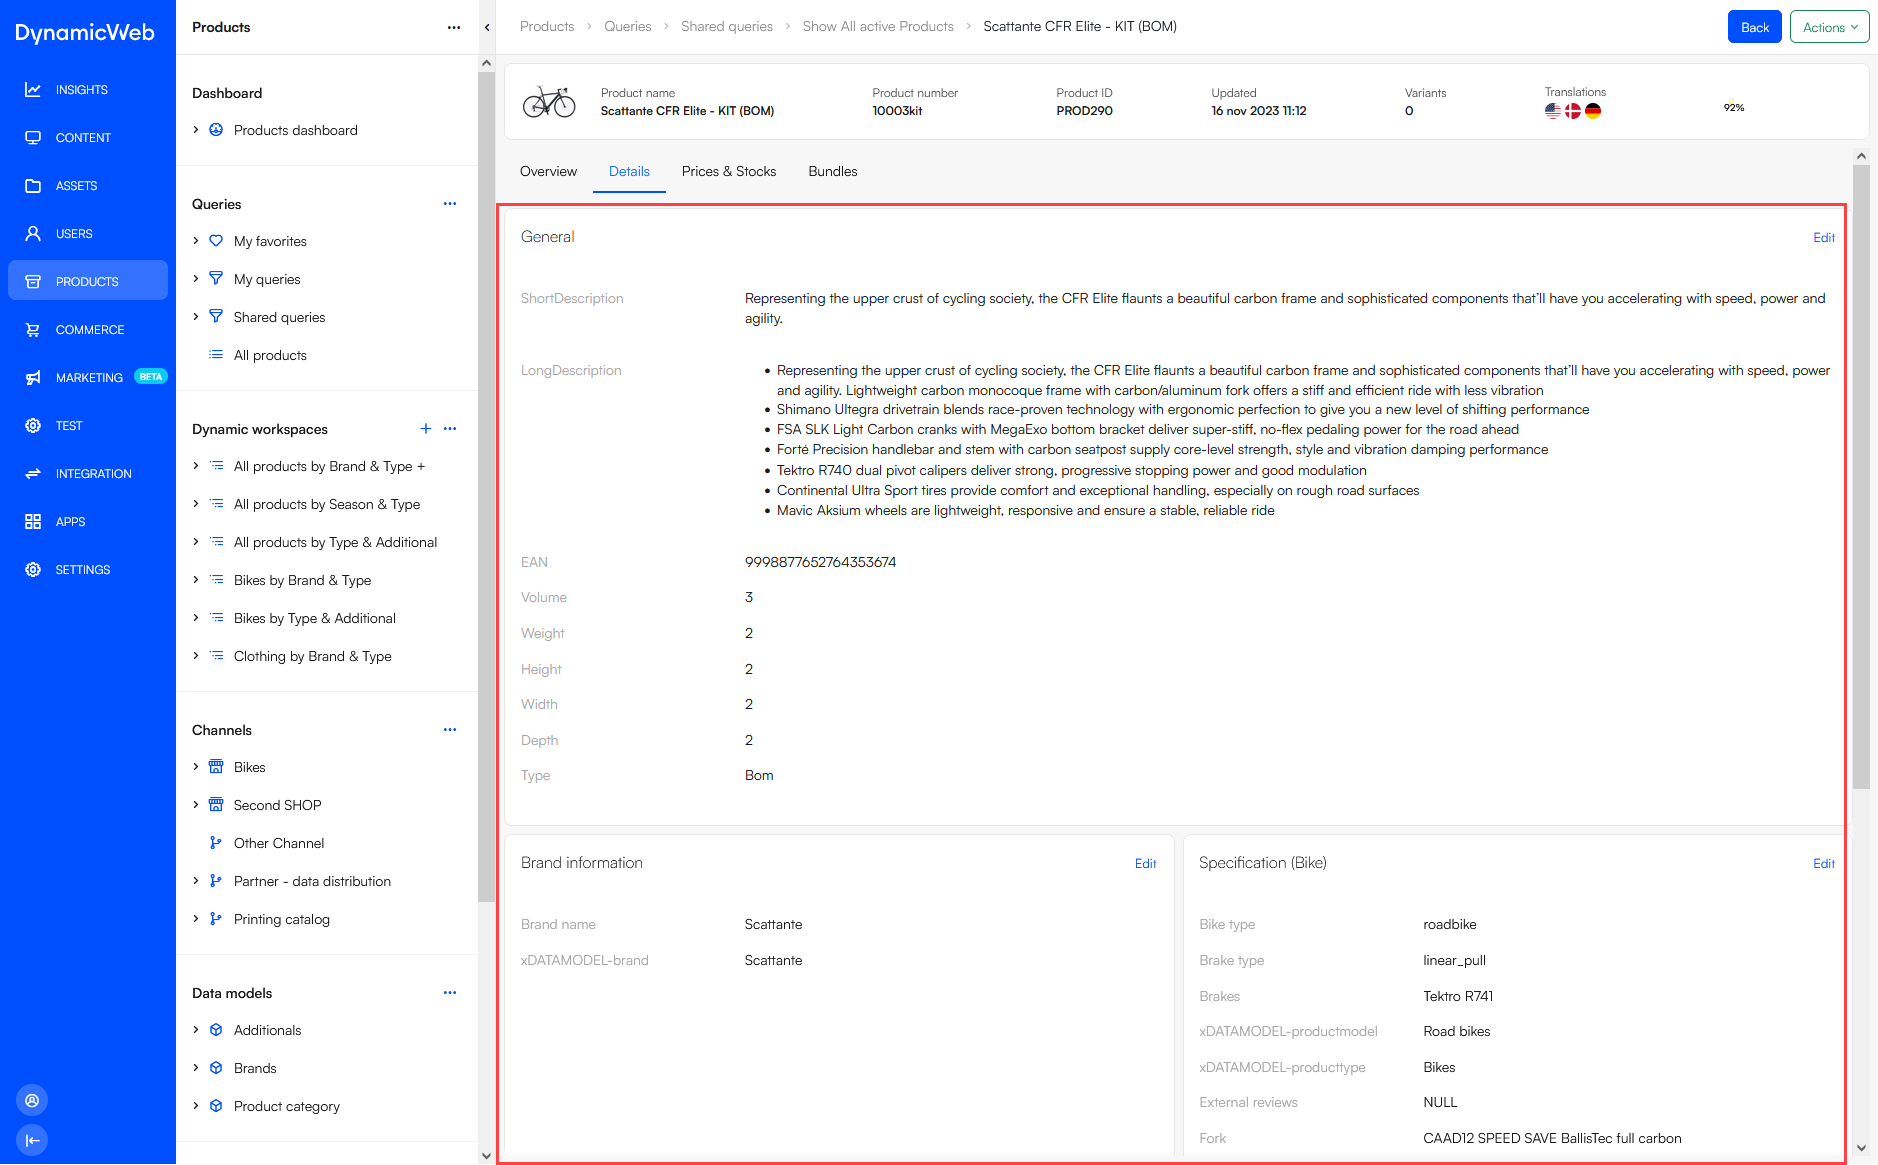Click the Back button

pyautogui.click(x=1754, y=27)
